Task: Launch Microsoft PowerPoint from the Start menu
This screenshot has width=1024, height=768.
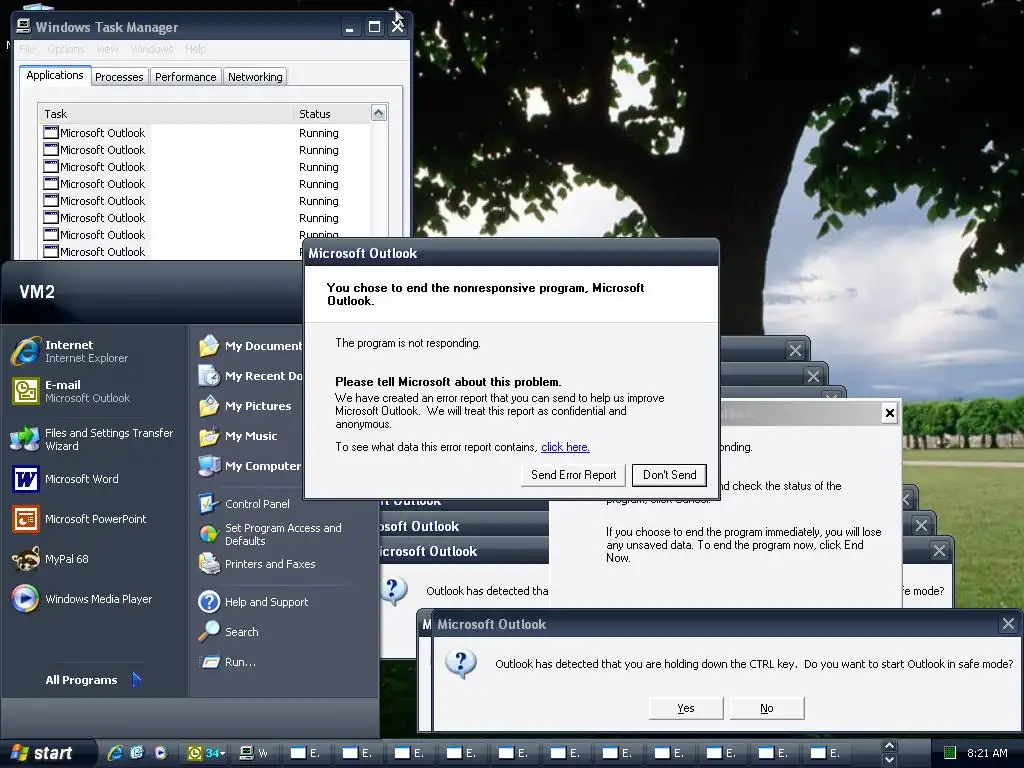Action: pyautogui.click(x=80, y=519)
